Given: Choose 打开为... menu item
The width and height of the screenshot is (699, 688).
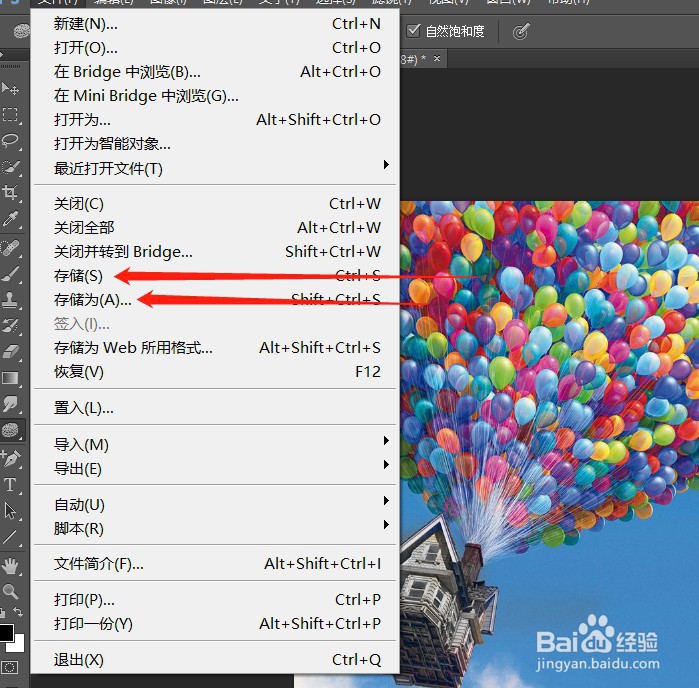Looking at the screenshot, I should point(215,120).
